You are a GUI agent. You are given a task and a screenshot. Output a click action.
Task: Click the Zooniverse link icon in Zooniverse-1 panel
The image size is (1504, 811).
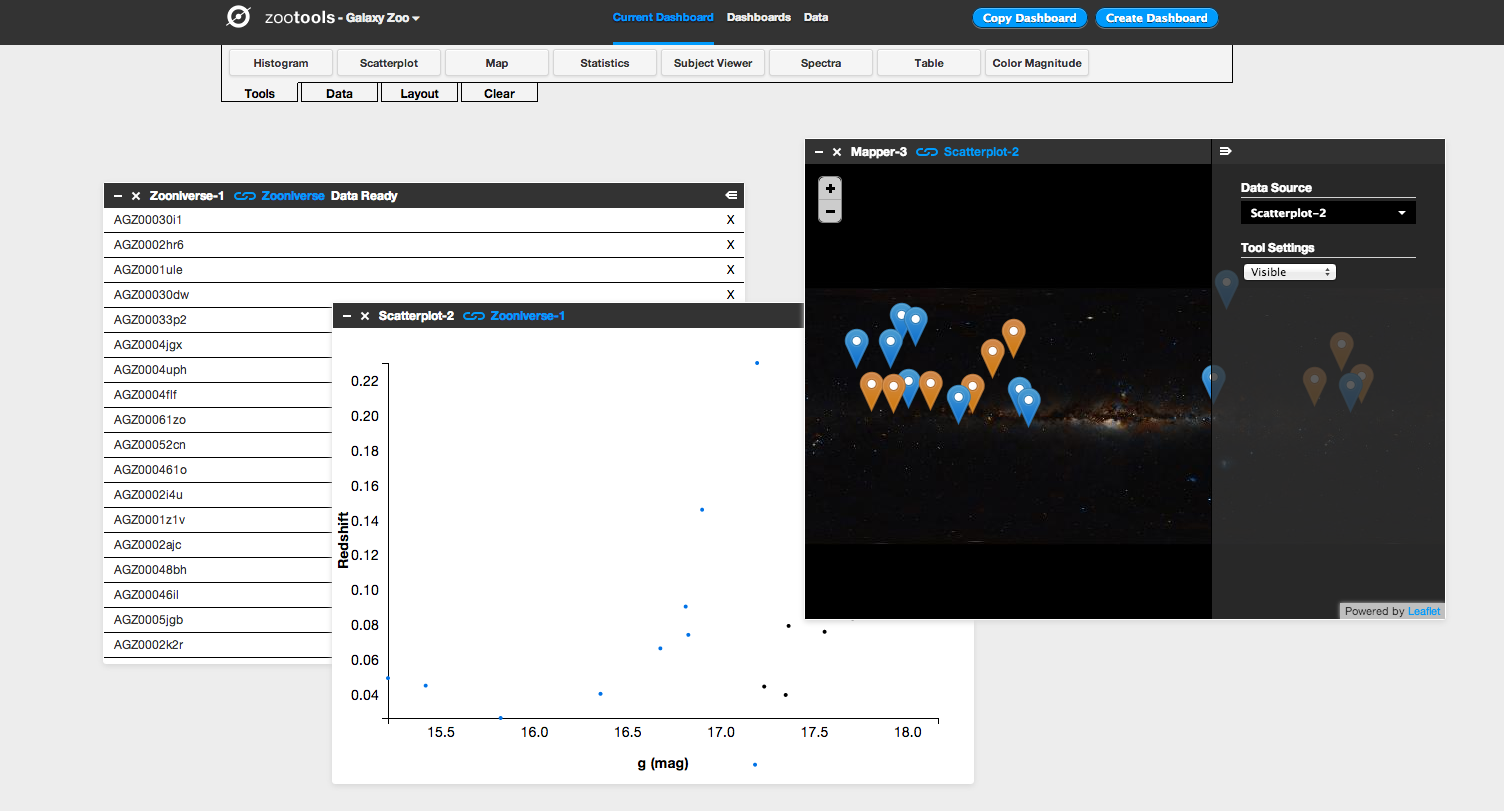245,196
